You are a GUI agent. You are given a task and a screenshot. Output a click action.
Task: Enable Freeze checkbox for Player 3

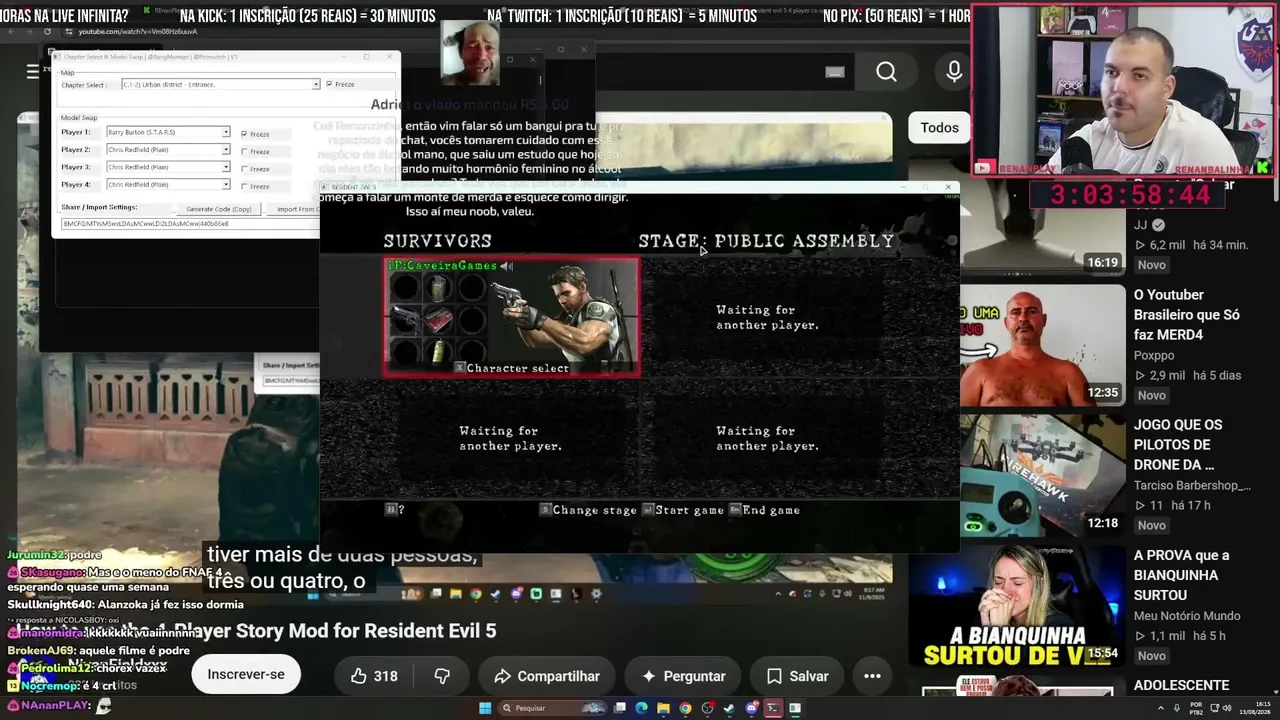(244, 169)
